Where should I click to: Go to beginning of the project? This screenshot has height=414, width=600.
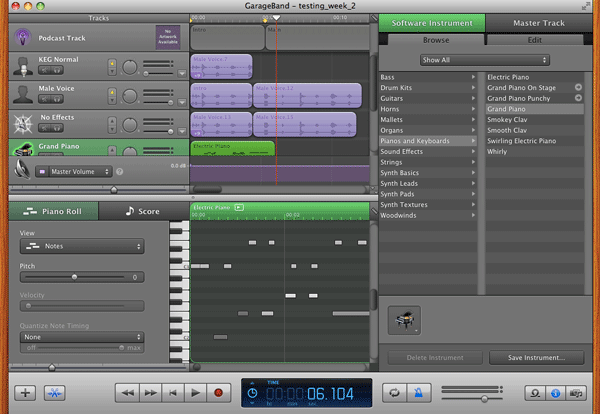point(173,393)
